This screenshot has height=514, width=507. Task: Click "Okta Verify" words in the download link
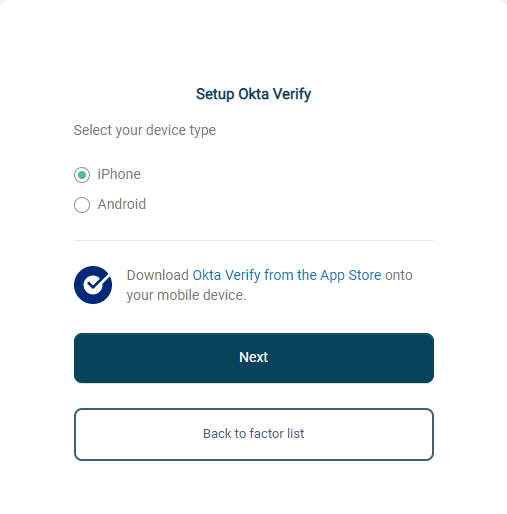(226, 275)
